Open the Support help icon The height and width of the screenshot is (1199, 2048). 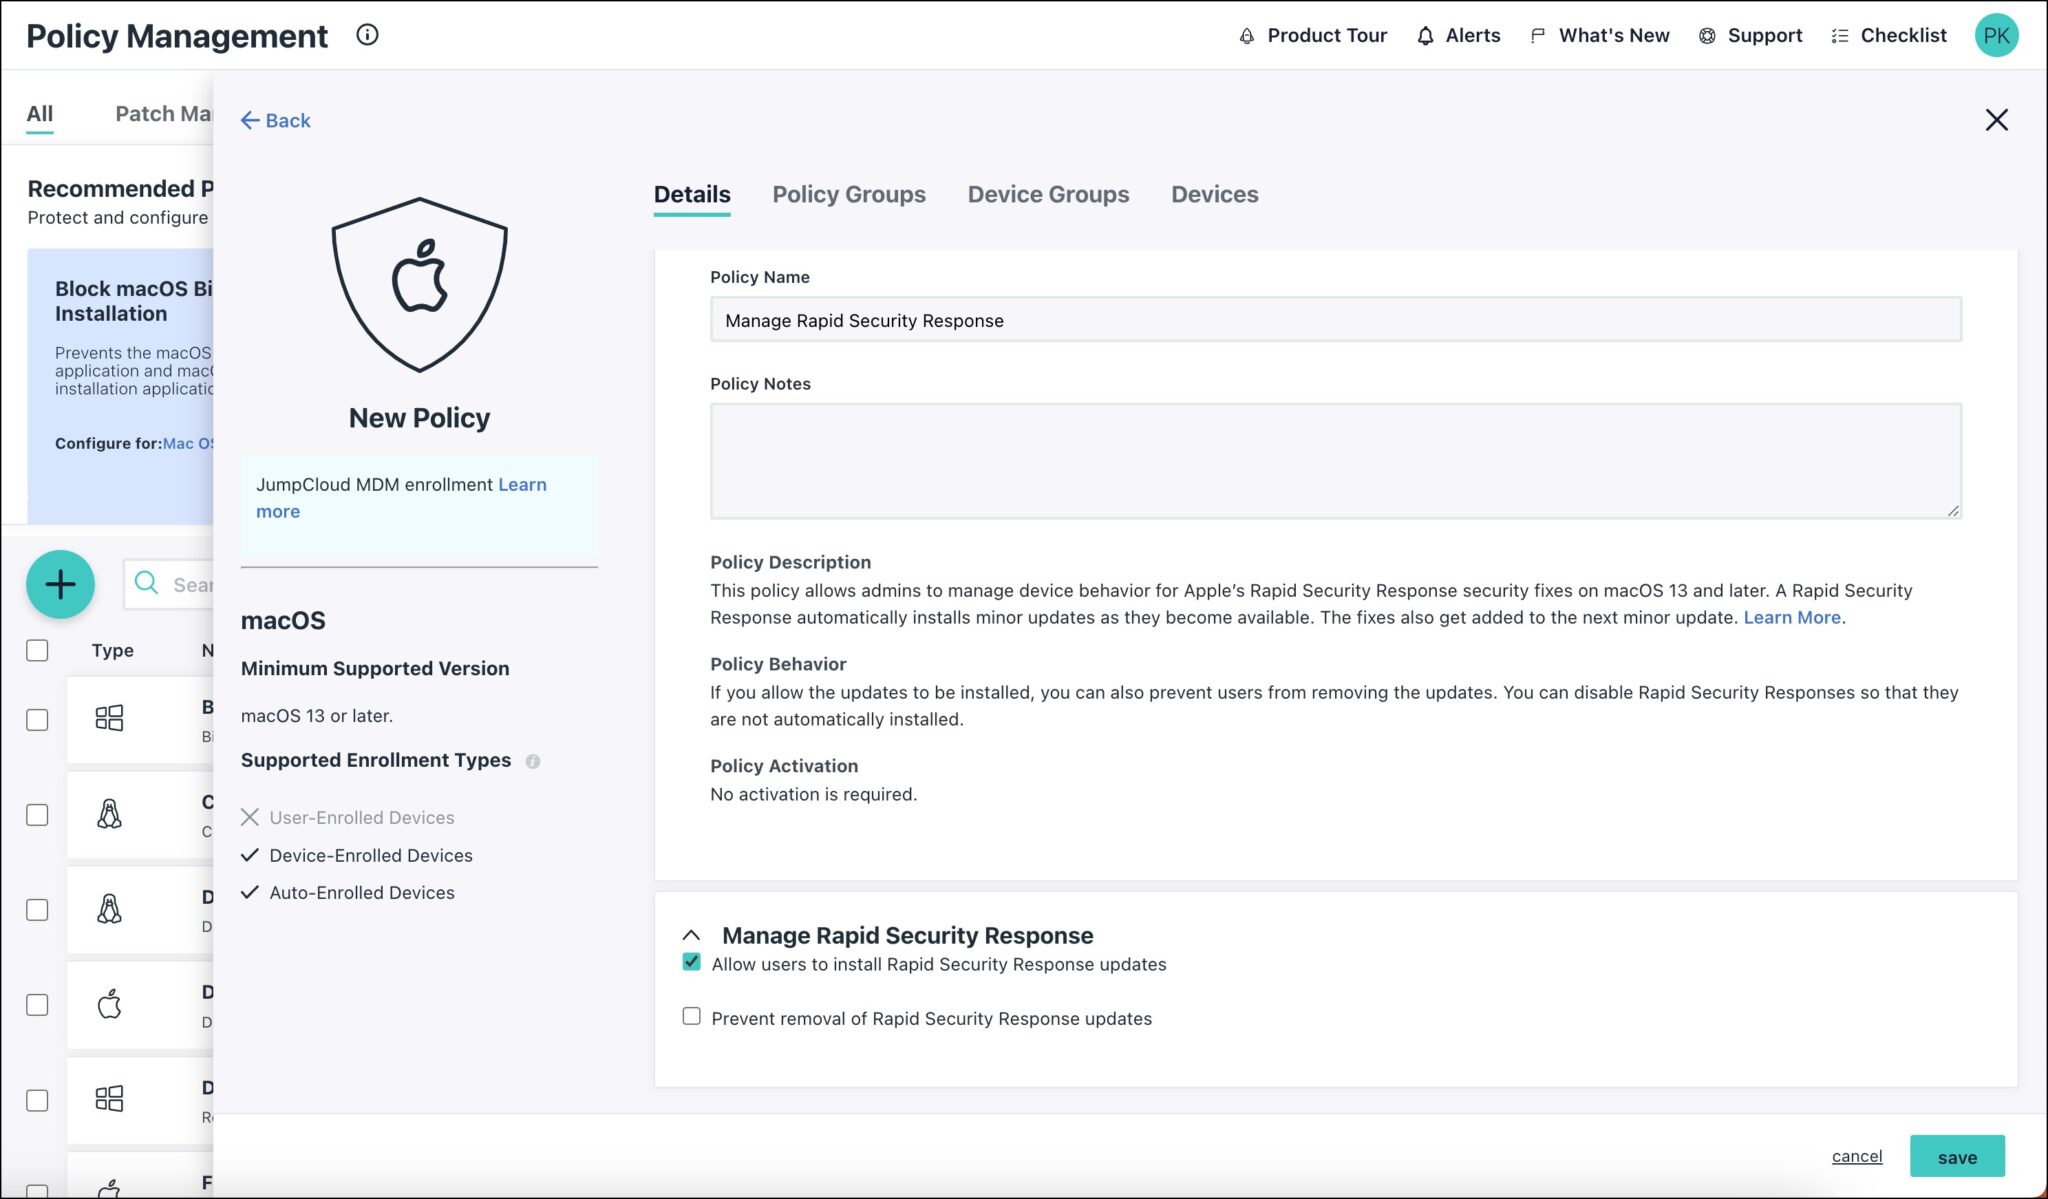[1705, 35]
